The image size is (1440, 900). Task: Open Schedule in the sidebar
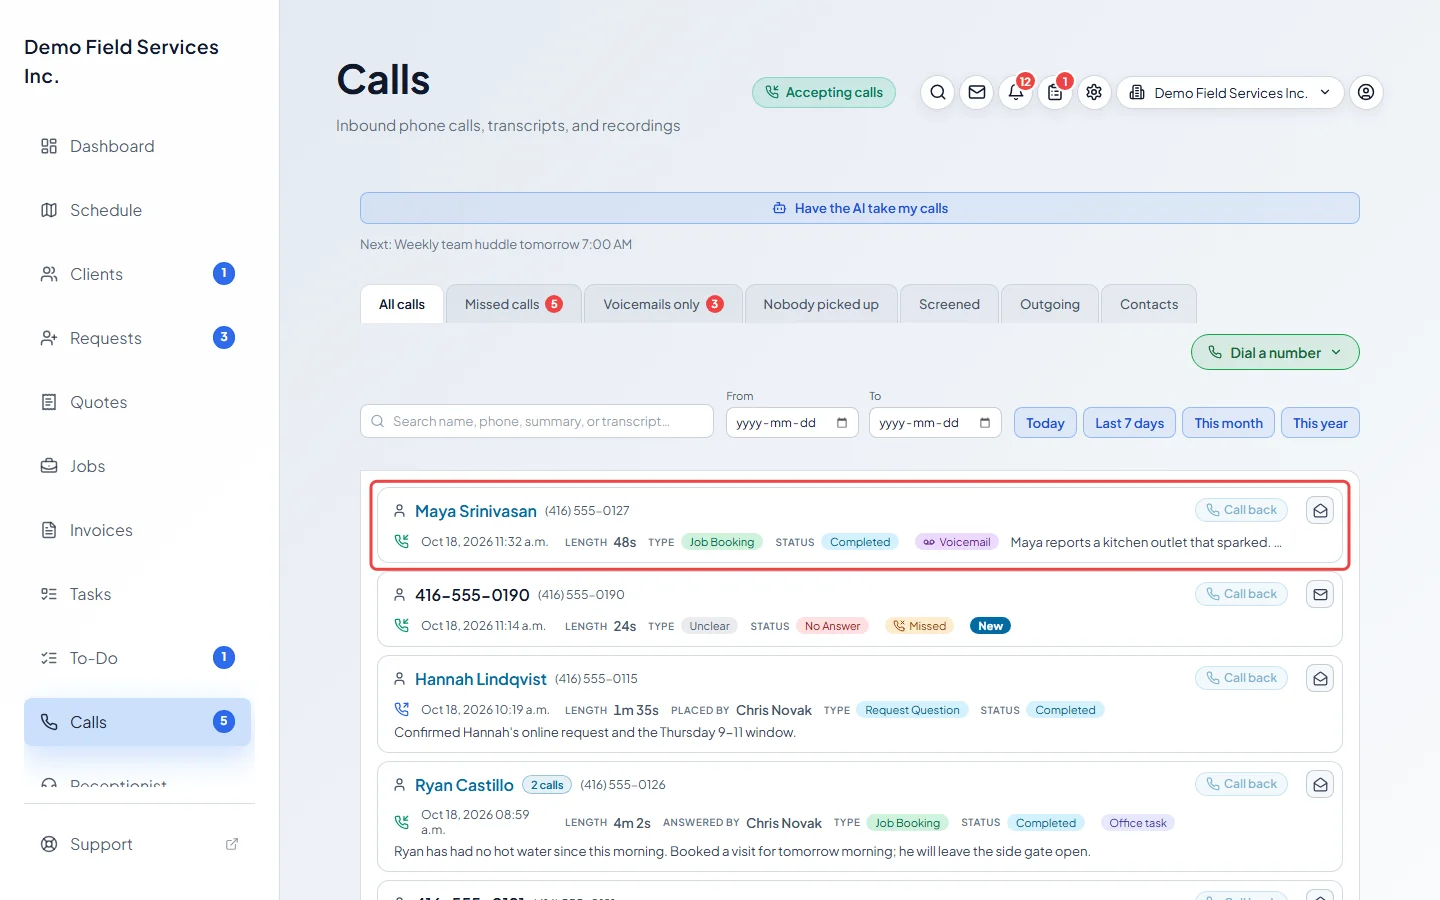click(139, 210)
